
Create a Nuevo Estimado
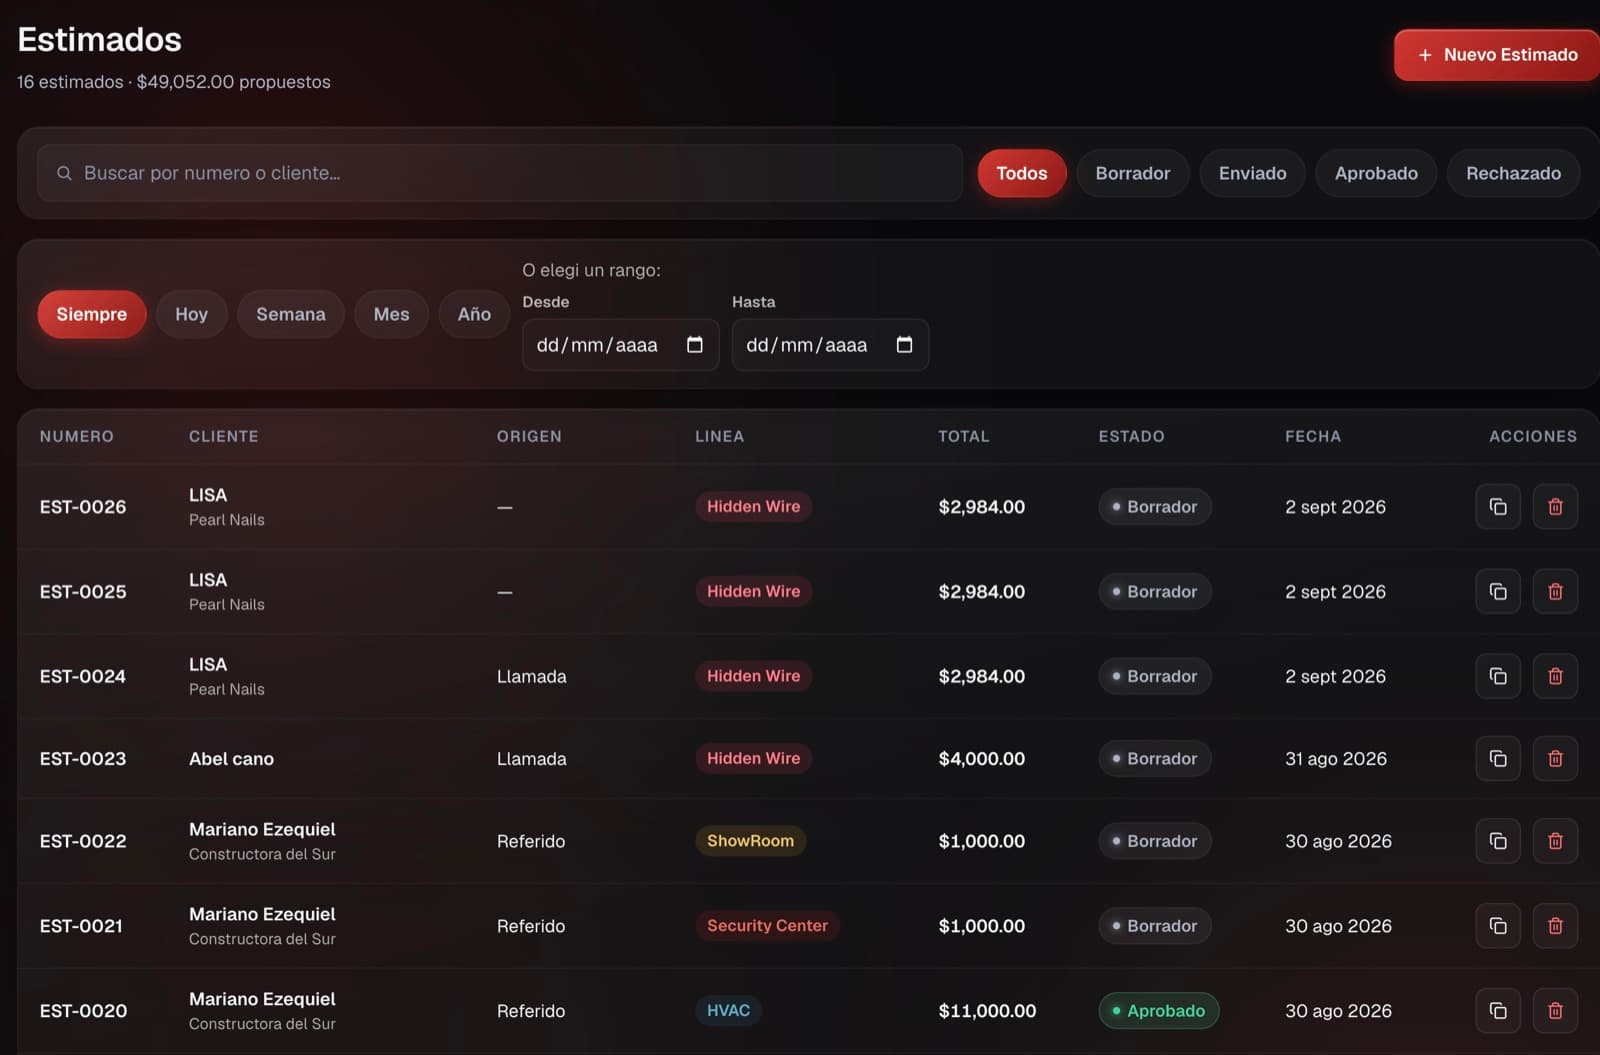click(x=1497, y=55)
